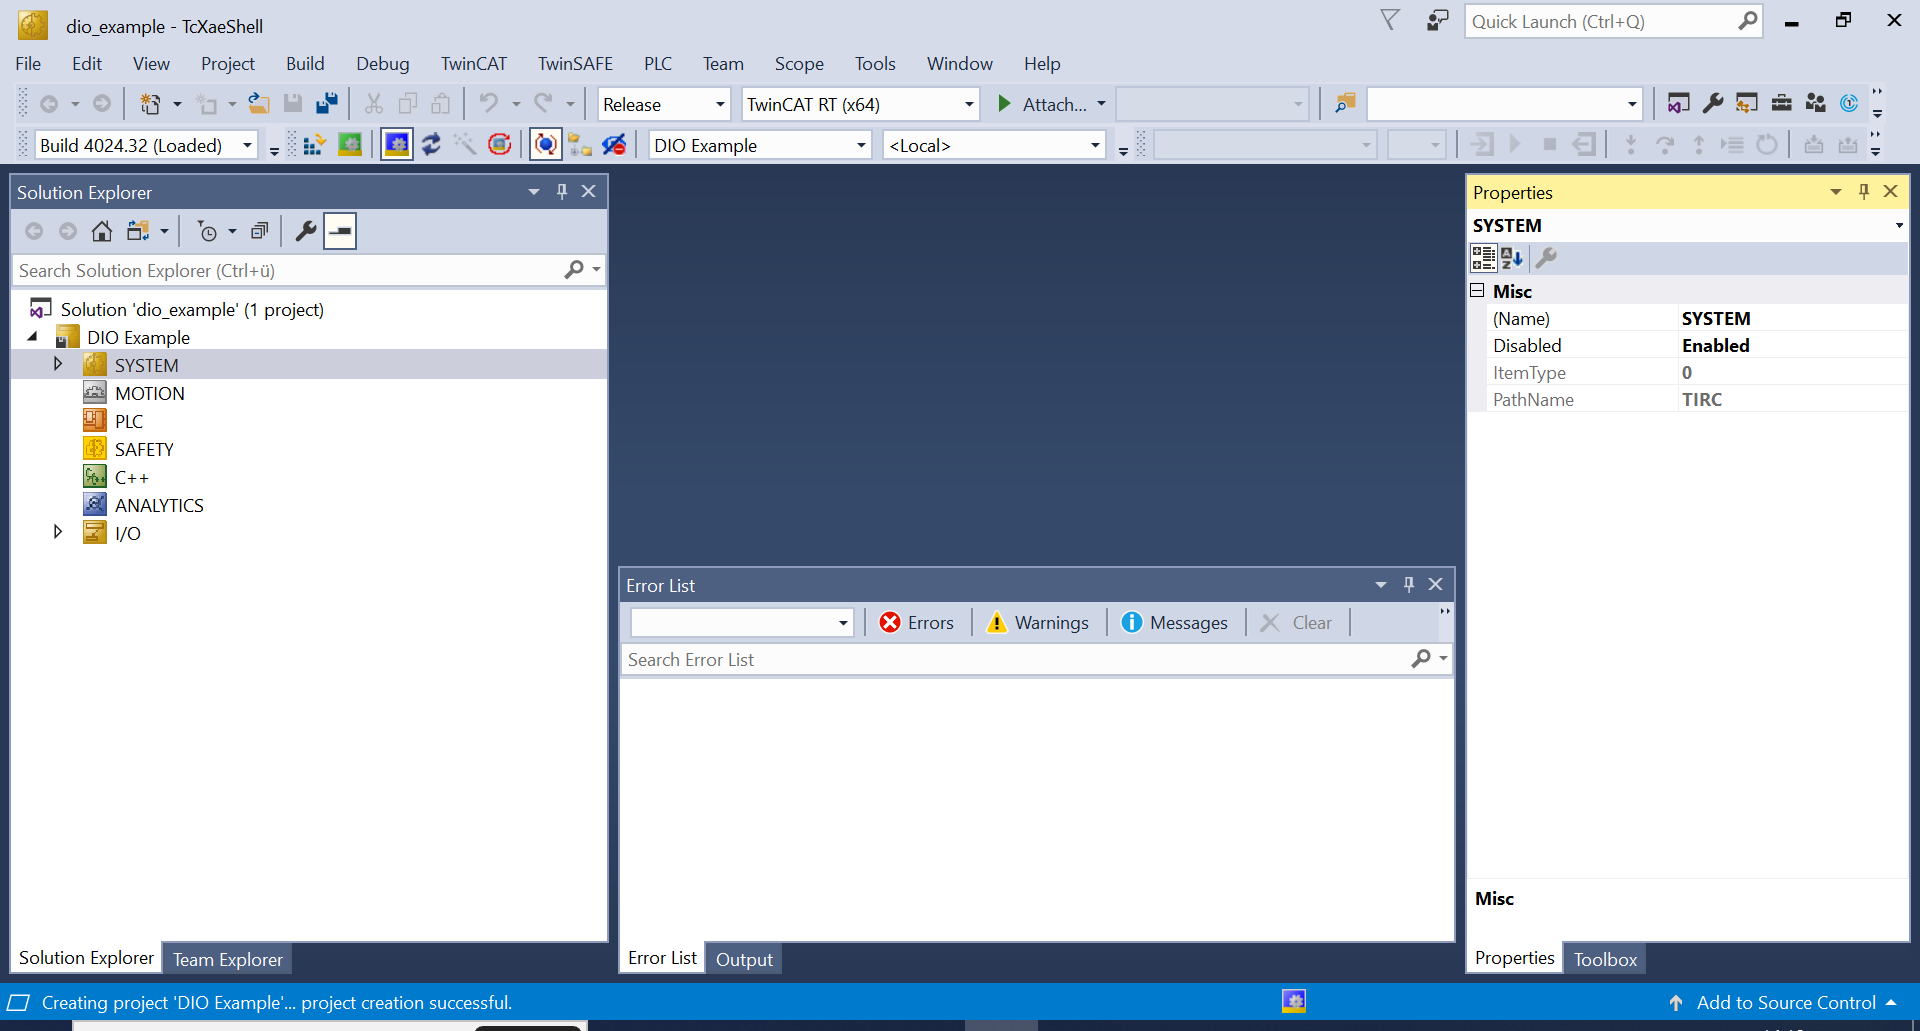
Task: Click the Restart TwinCAT Run Mode icon
Action: click(350, 145)
